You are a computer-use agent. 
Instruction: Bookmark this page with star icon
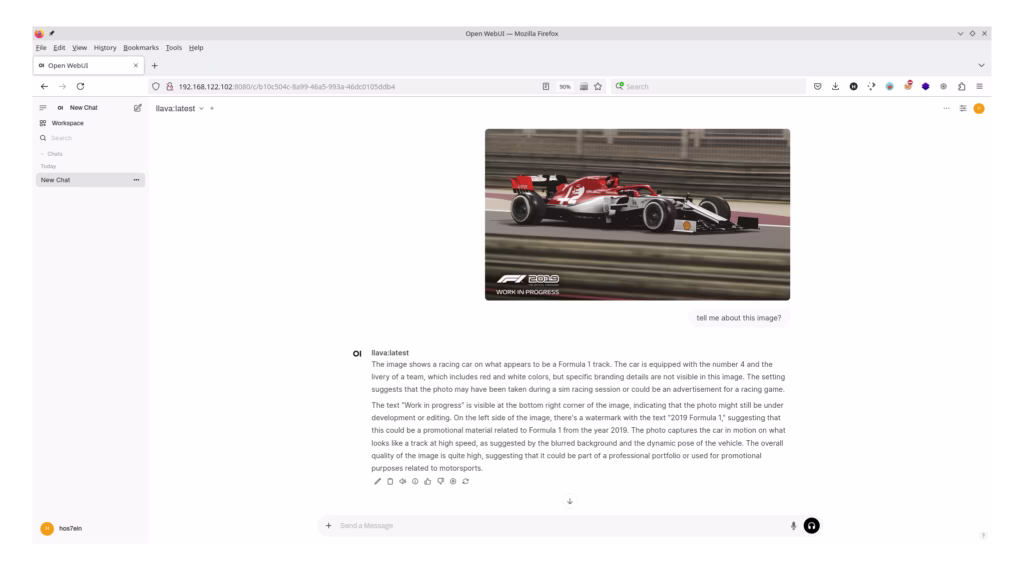598,86
